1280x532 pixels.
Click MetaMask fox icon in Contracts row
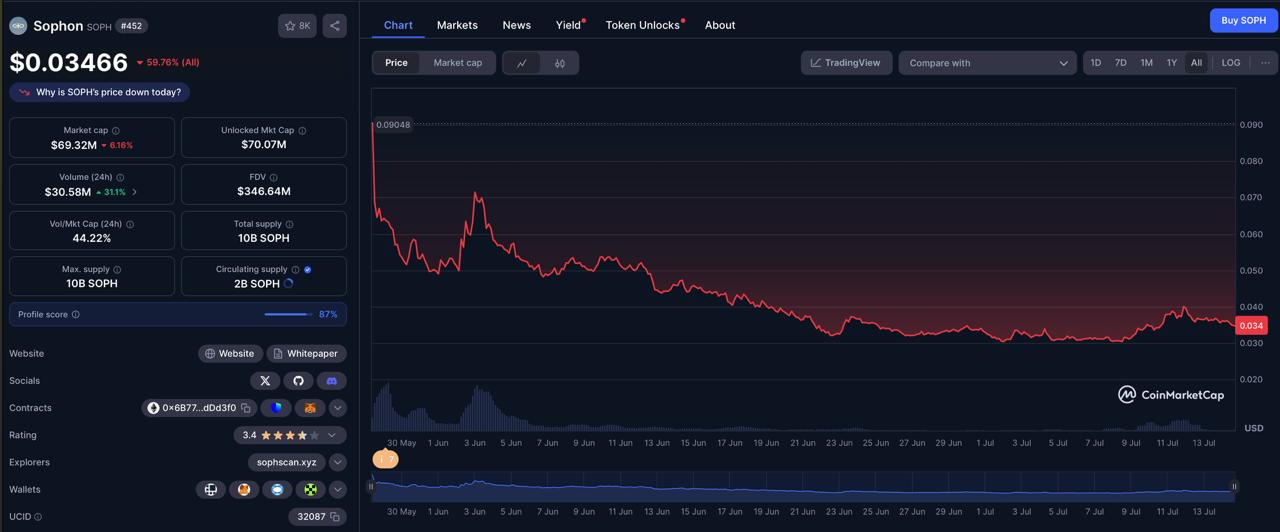tap(310, 408)
